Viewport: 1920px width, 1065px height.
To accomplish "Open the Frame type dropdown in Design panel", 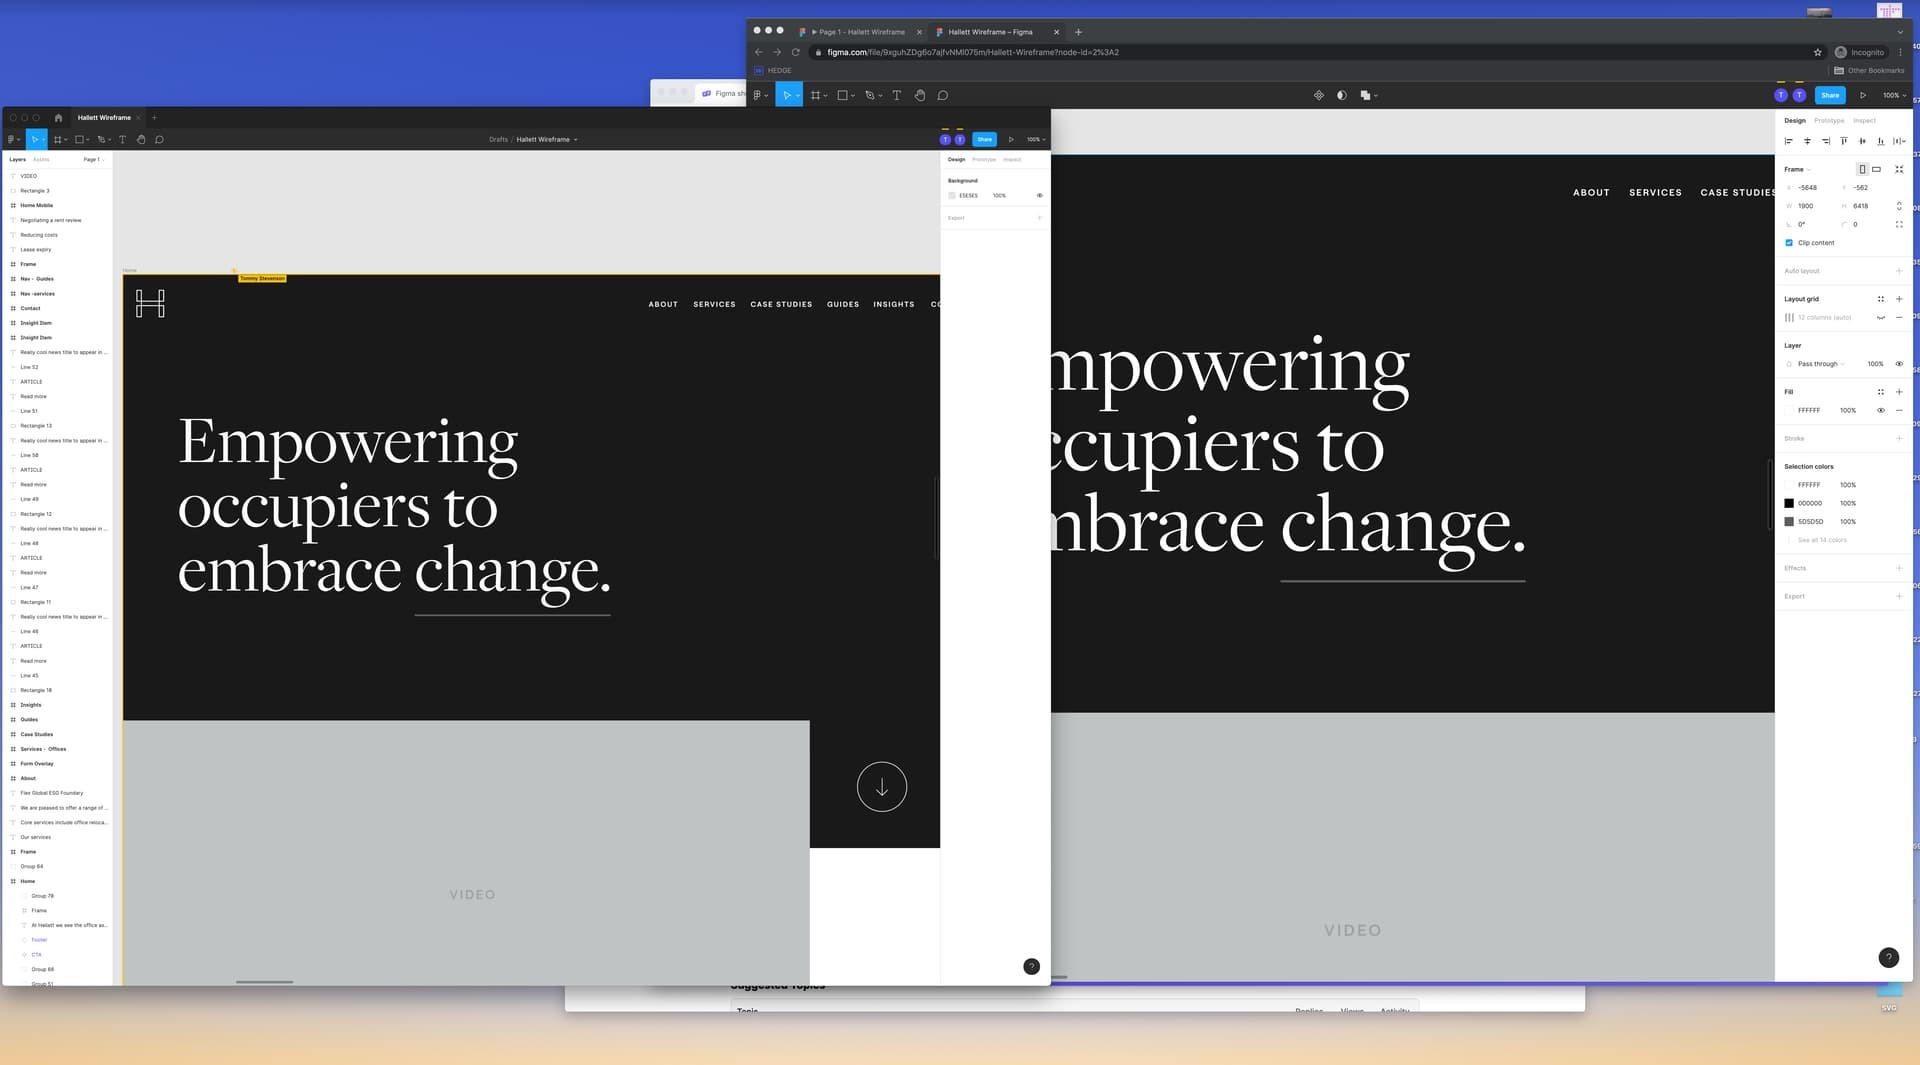I will tap(1798, 170).
